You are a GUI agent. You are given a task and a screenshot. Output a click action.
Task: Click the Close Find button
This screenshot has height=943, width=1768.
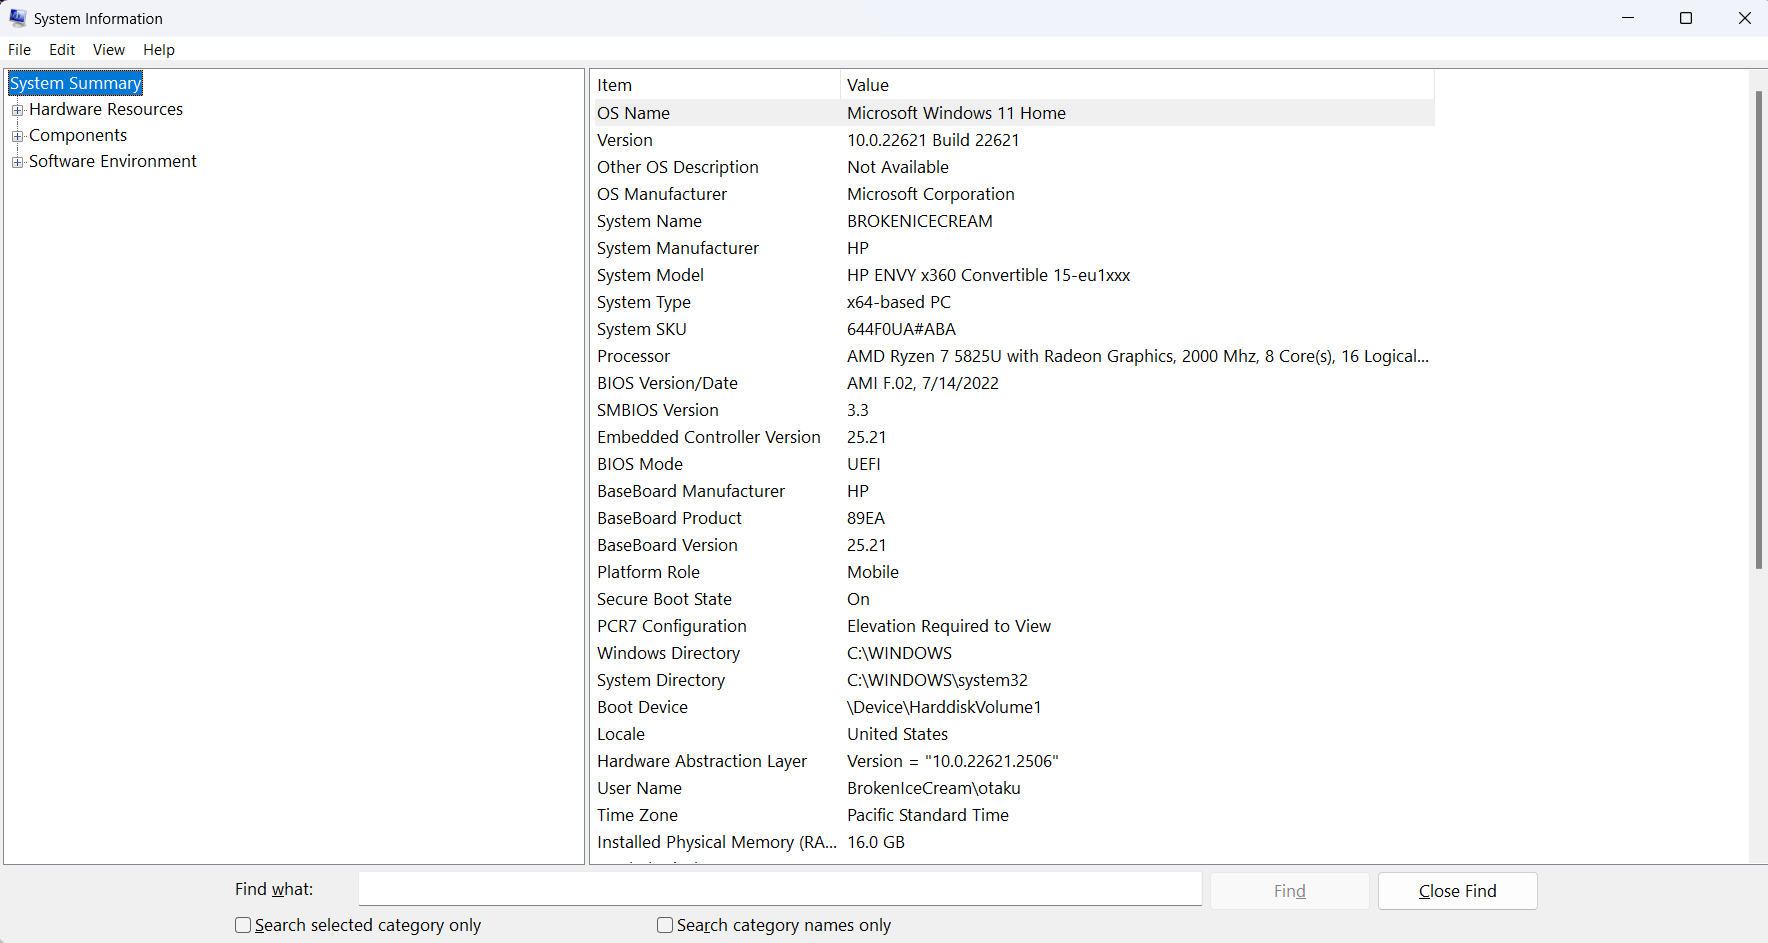tap(1457, 891)
